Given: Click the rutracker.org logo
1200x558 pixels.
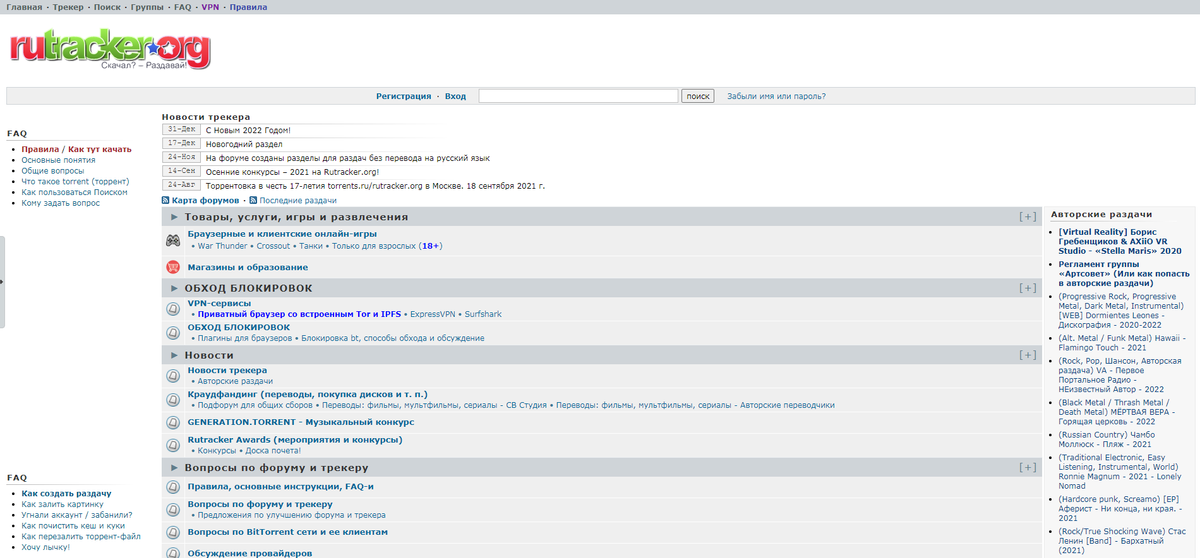Looking at the screenshot, I should click(x=111, y=50).
